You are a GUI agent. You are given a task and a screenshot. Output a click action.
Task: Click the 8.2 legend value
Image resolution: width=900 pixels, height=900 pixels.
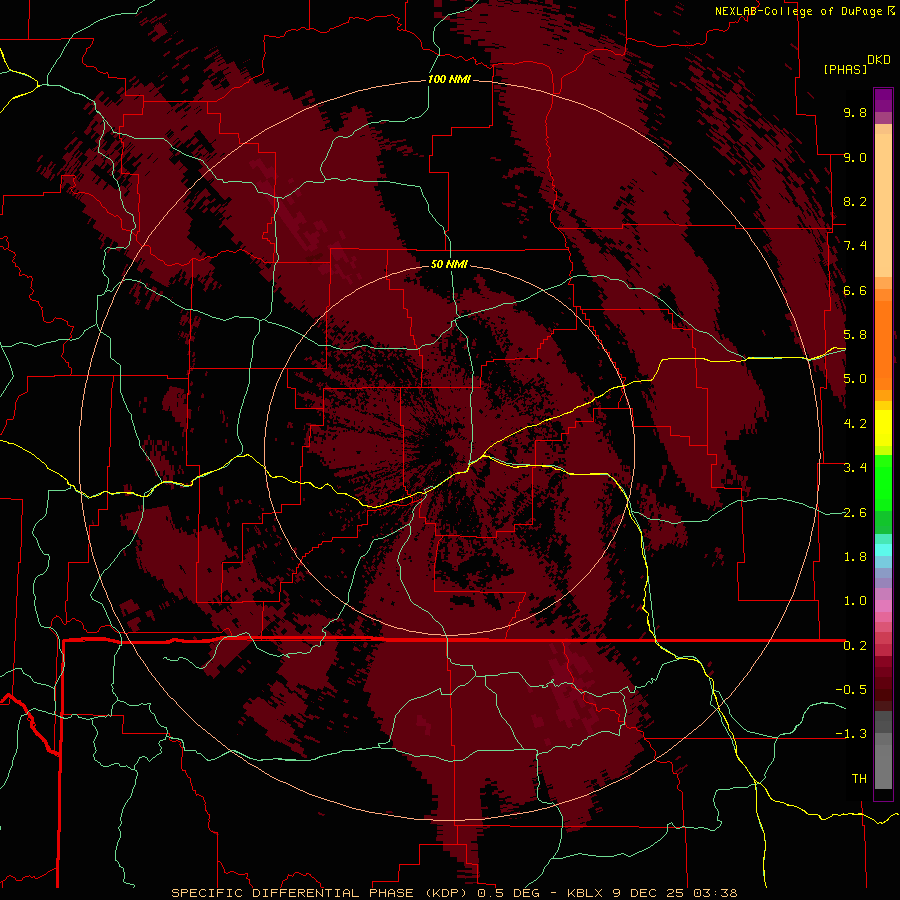(x=855, y=201)
